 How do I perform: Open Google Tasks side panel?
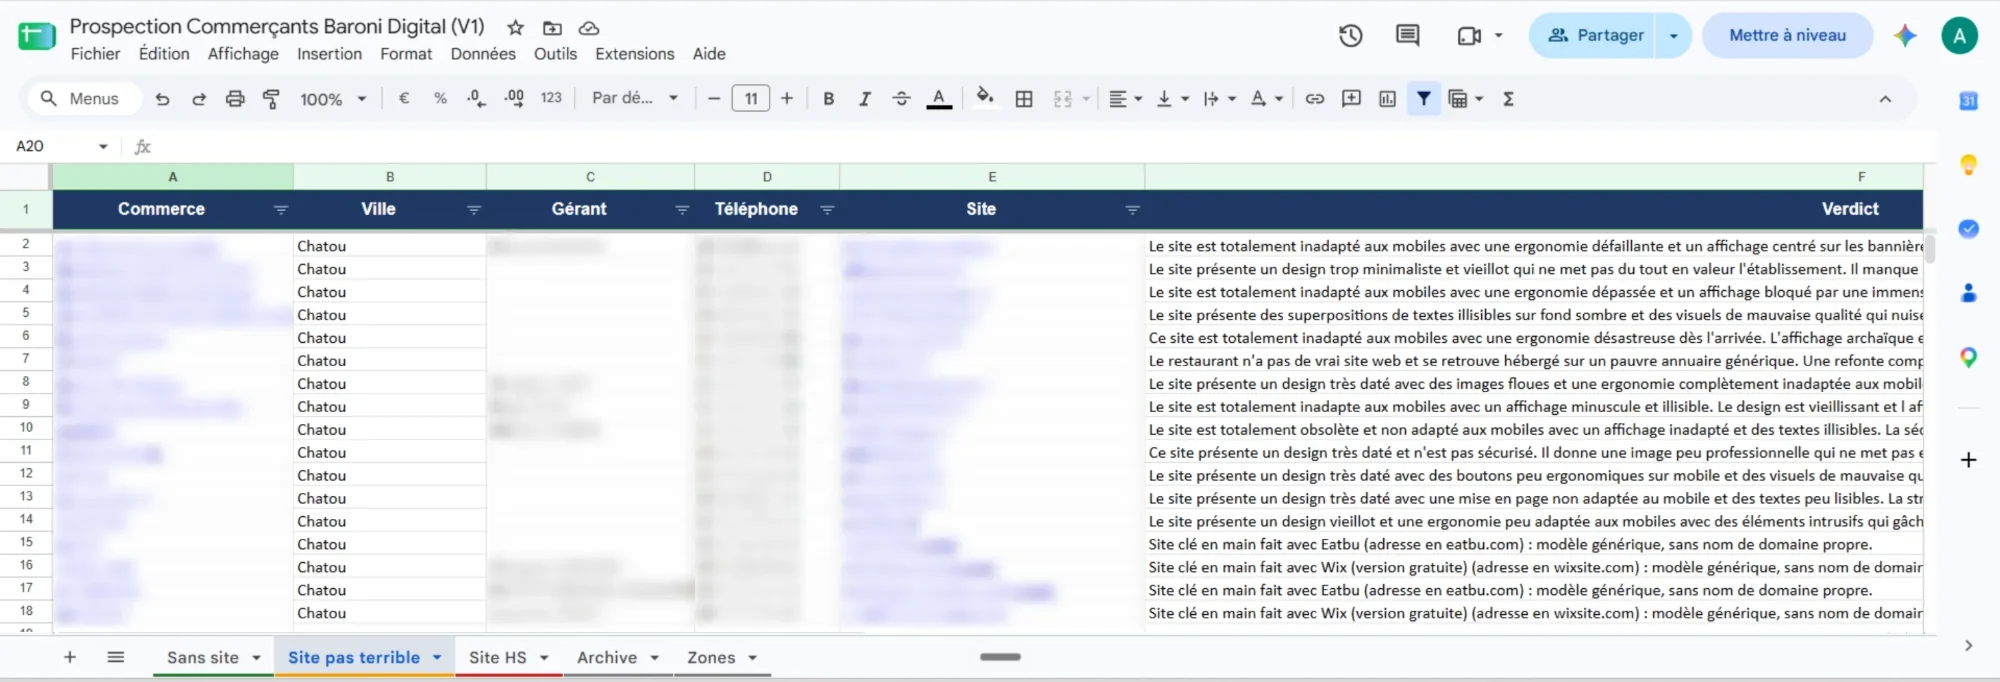[1968, 229]
